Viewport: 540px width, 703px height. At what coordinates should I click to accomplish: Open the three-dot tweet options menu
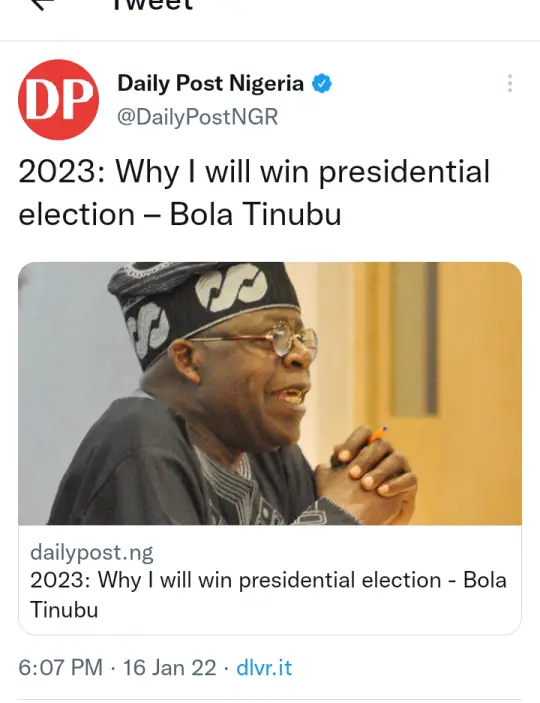click(510, 83)
